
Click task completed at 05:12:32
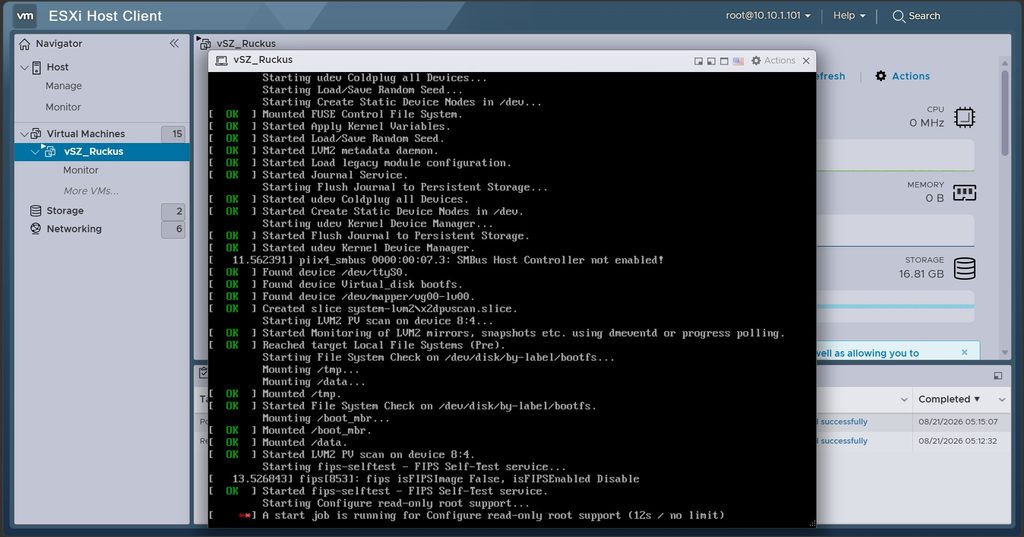(957, 441)
